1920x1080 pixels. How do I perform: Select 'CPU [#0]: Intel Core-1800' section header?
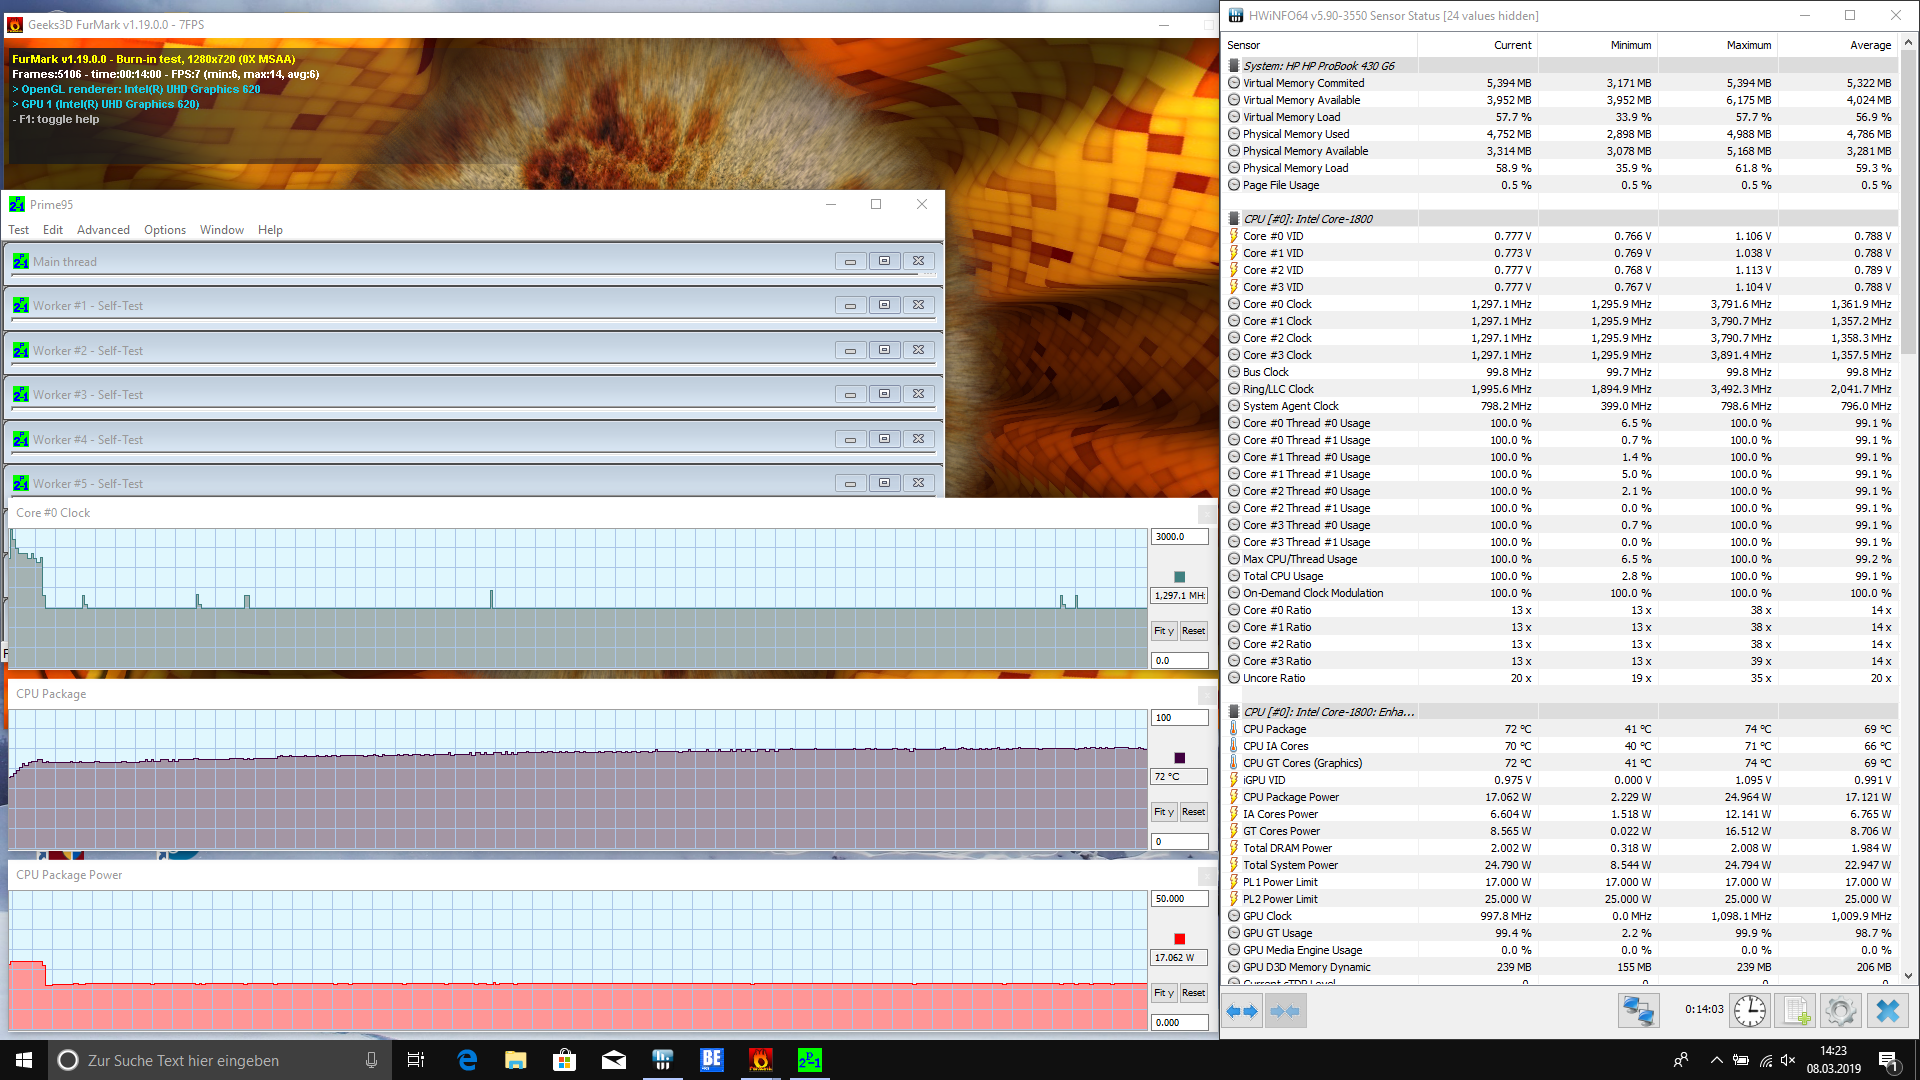tap(1562, 219)
